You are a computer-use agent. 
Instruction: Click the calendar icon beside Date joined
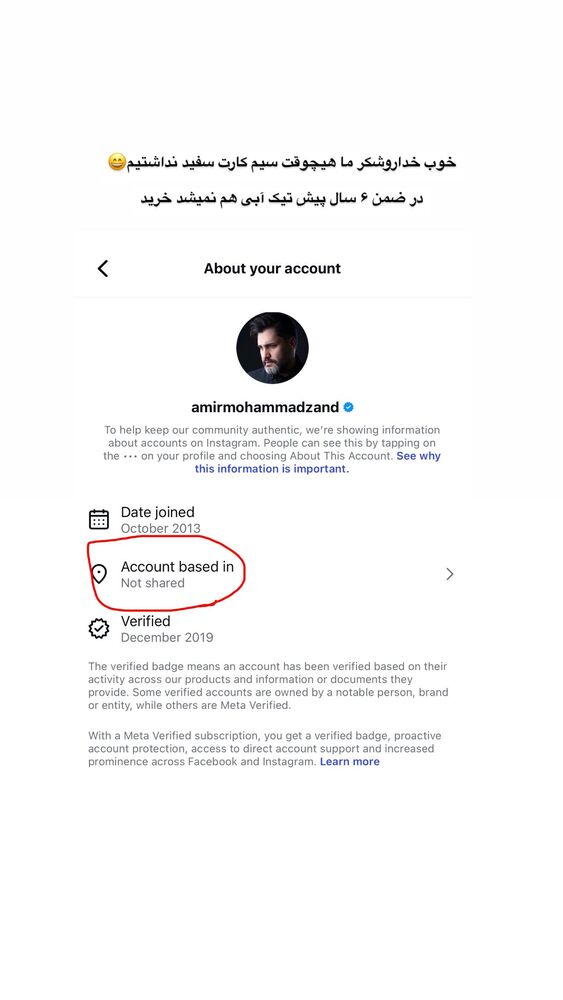click(99, 519)
